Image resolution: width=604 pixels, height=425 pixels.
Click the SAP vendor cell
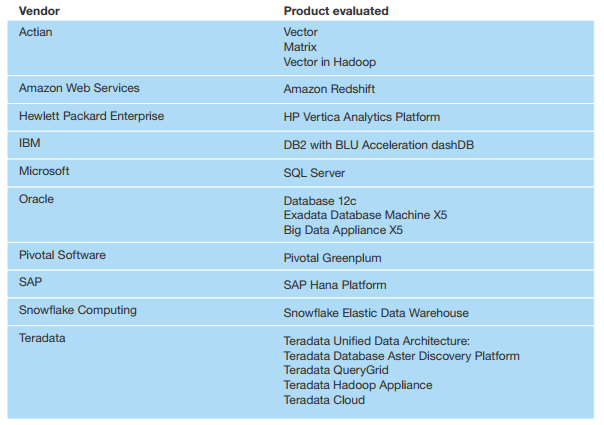point(31,283)
